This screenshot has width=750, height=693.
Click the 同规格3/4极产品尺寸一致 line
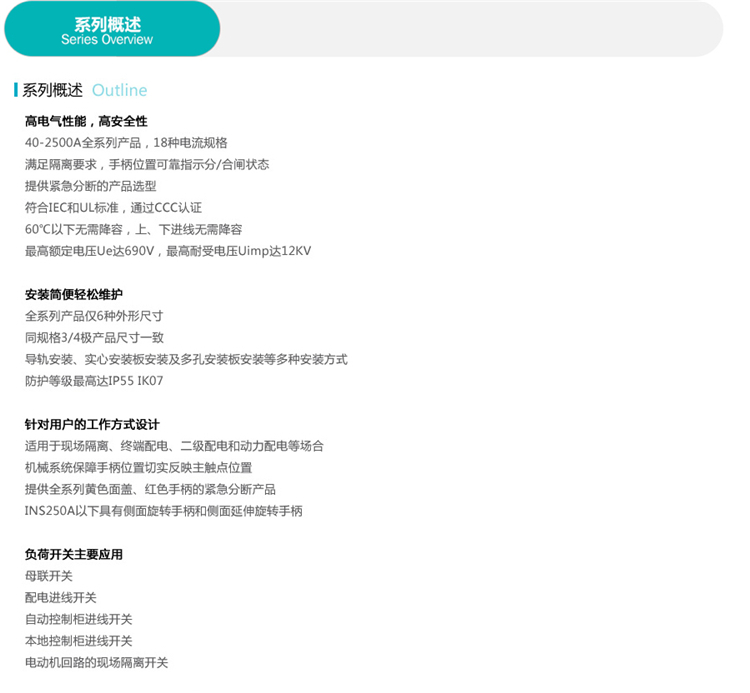point(94,338)
